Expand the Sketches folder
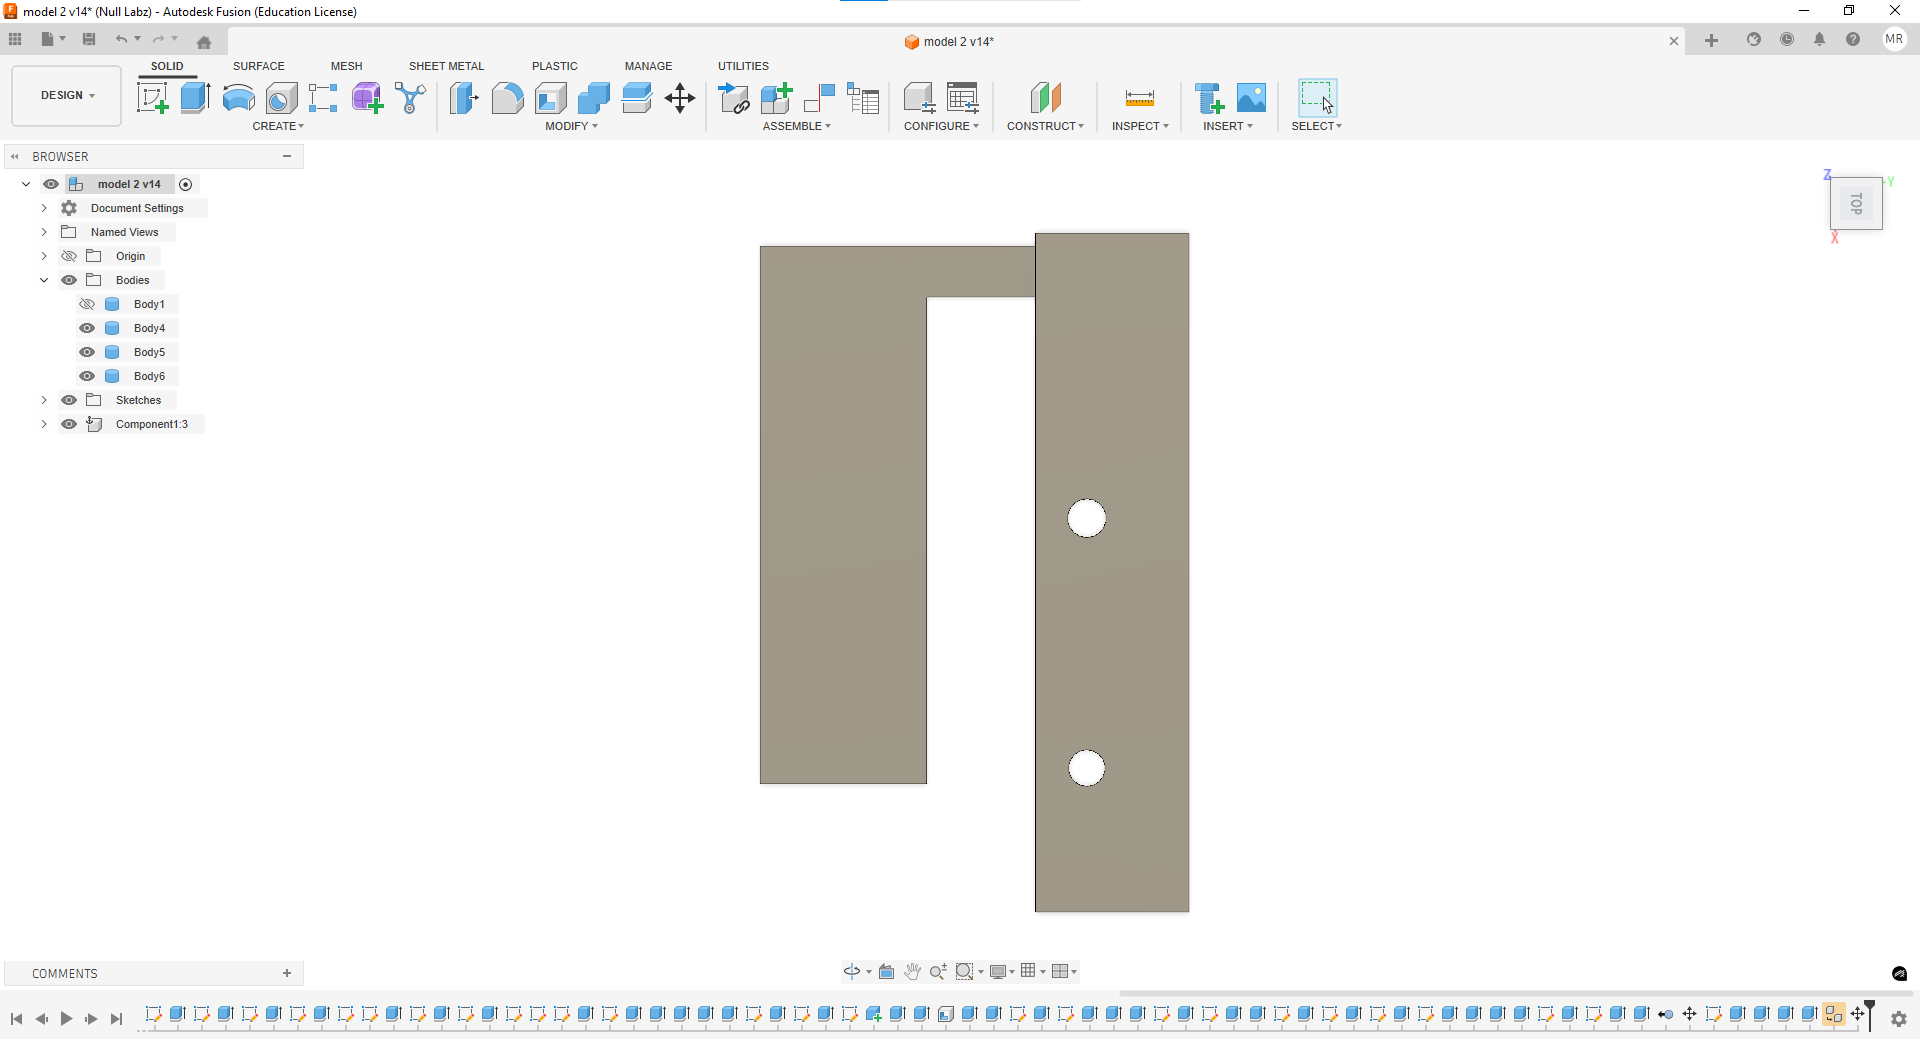Screen dimensions: 1920x1039 click(x=44, y=400)
